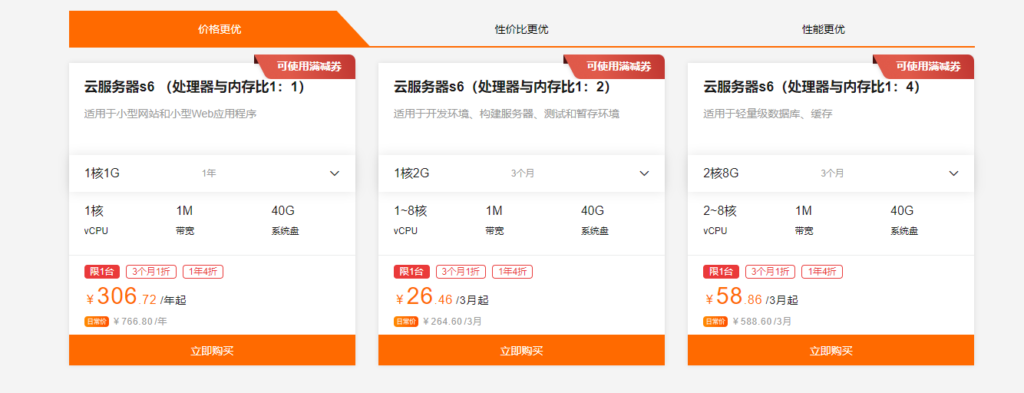Click 限1台 badge on the 1:4 card

pyautogui.click(x=721, y=272)
